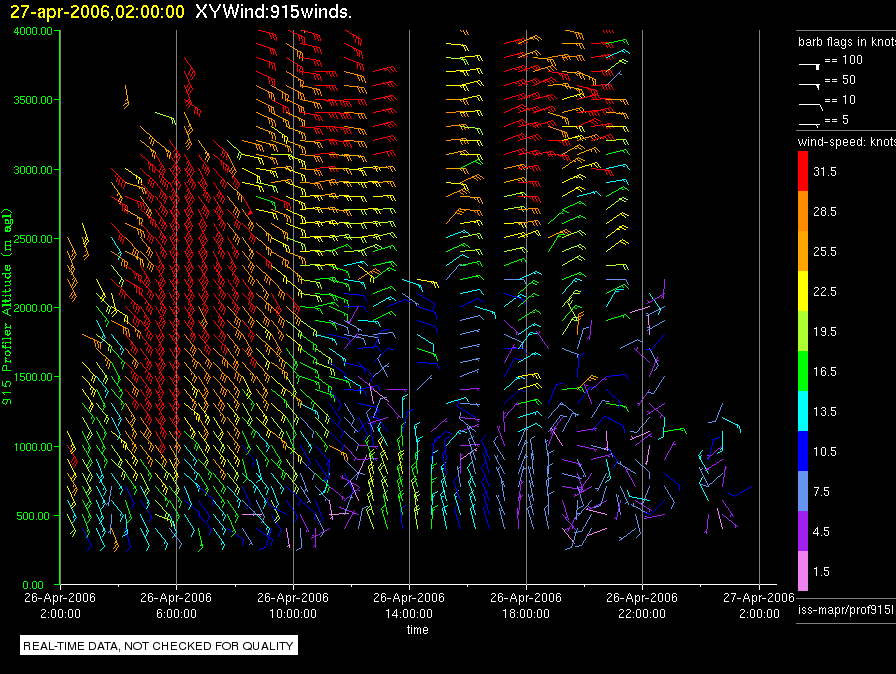Image resolution: width=896 pixels, height=674 pixels.
Task: Click the 915 Profiler Altitude axis label
Action: (8, 308)
